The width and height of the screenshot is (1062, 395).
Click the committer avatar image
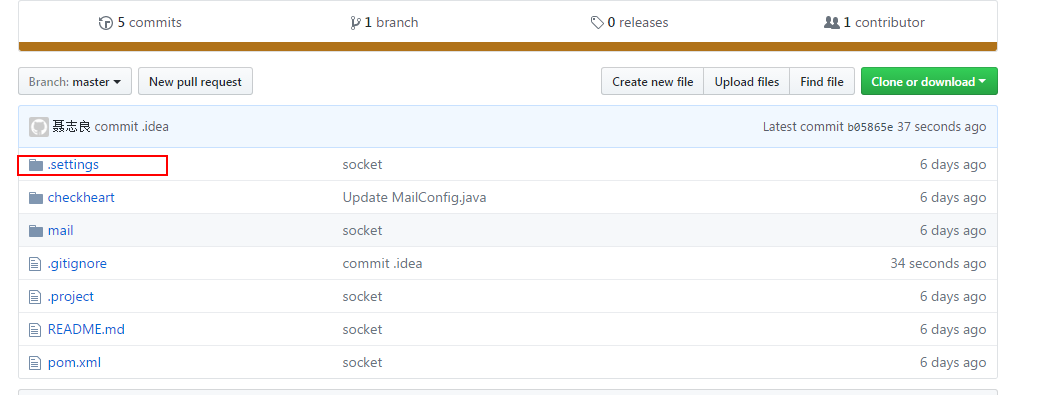pyautogui.click(x=39, y=127)
